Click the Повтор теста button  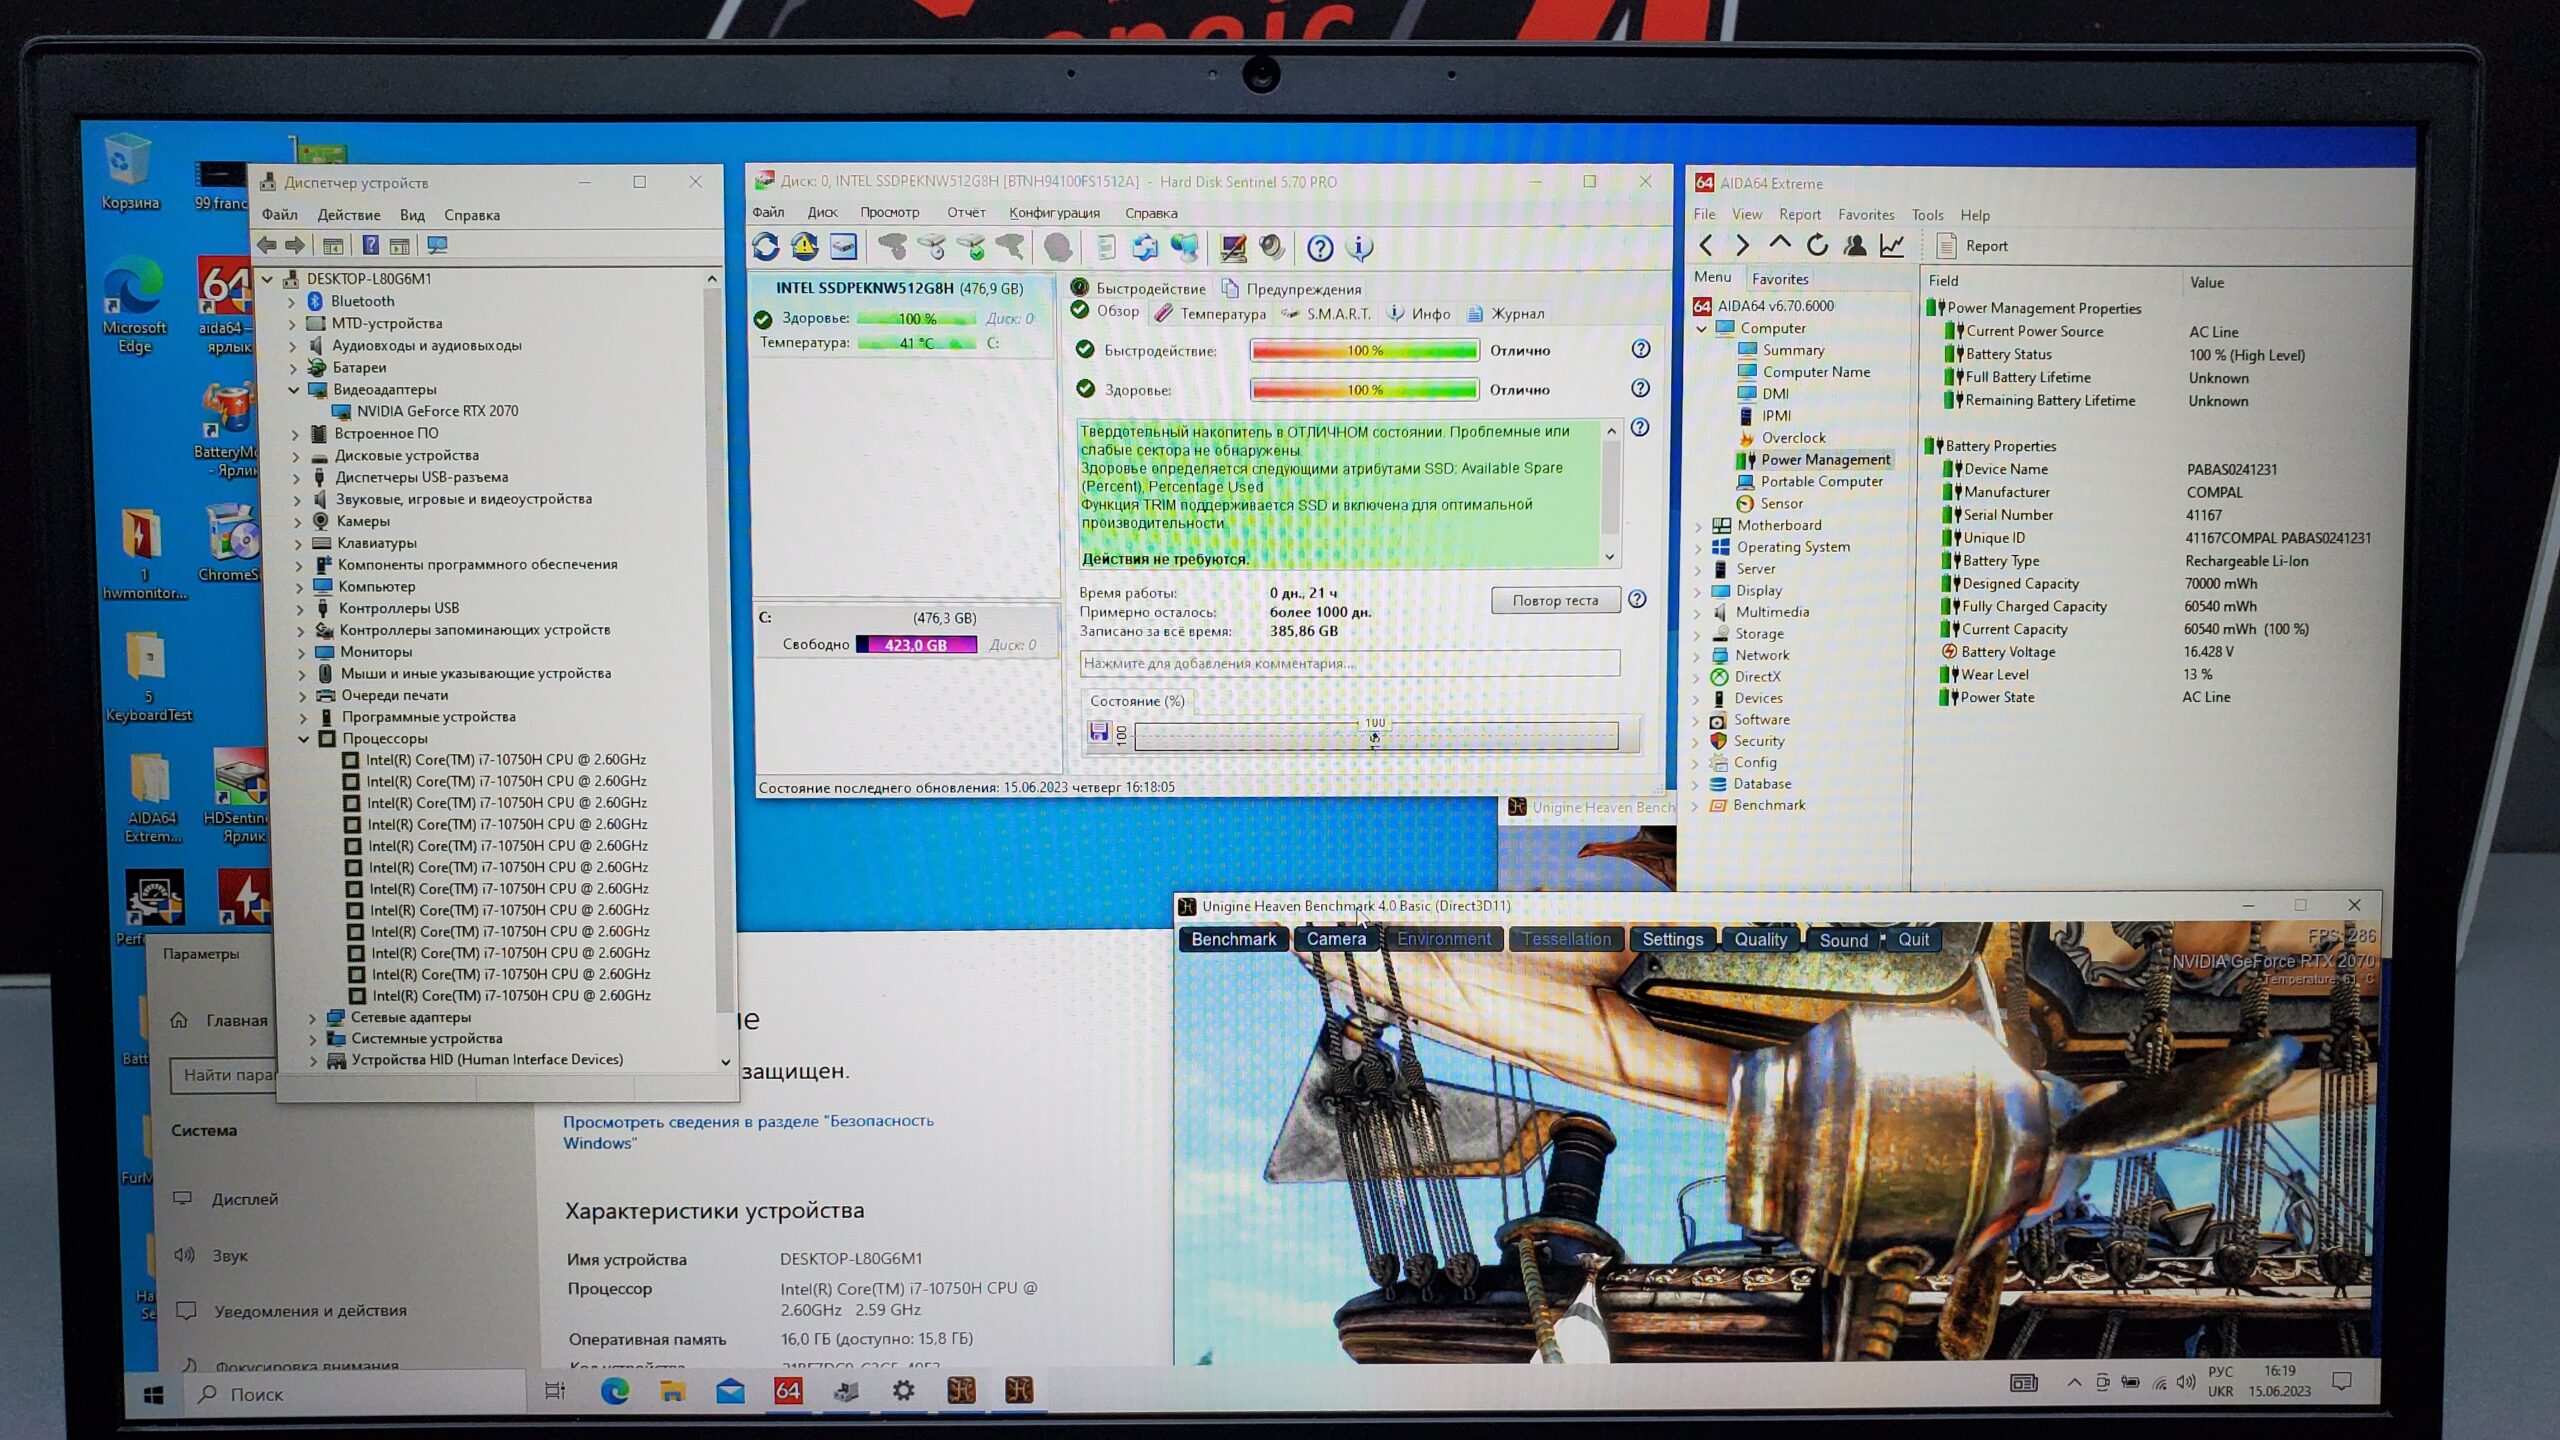(1554, 600)
